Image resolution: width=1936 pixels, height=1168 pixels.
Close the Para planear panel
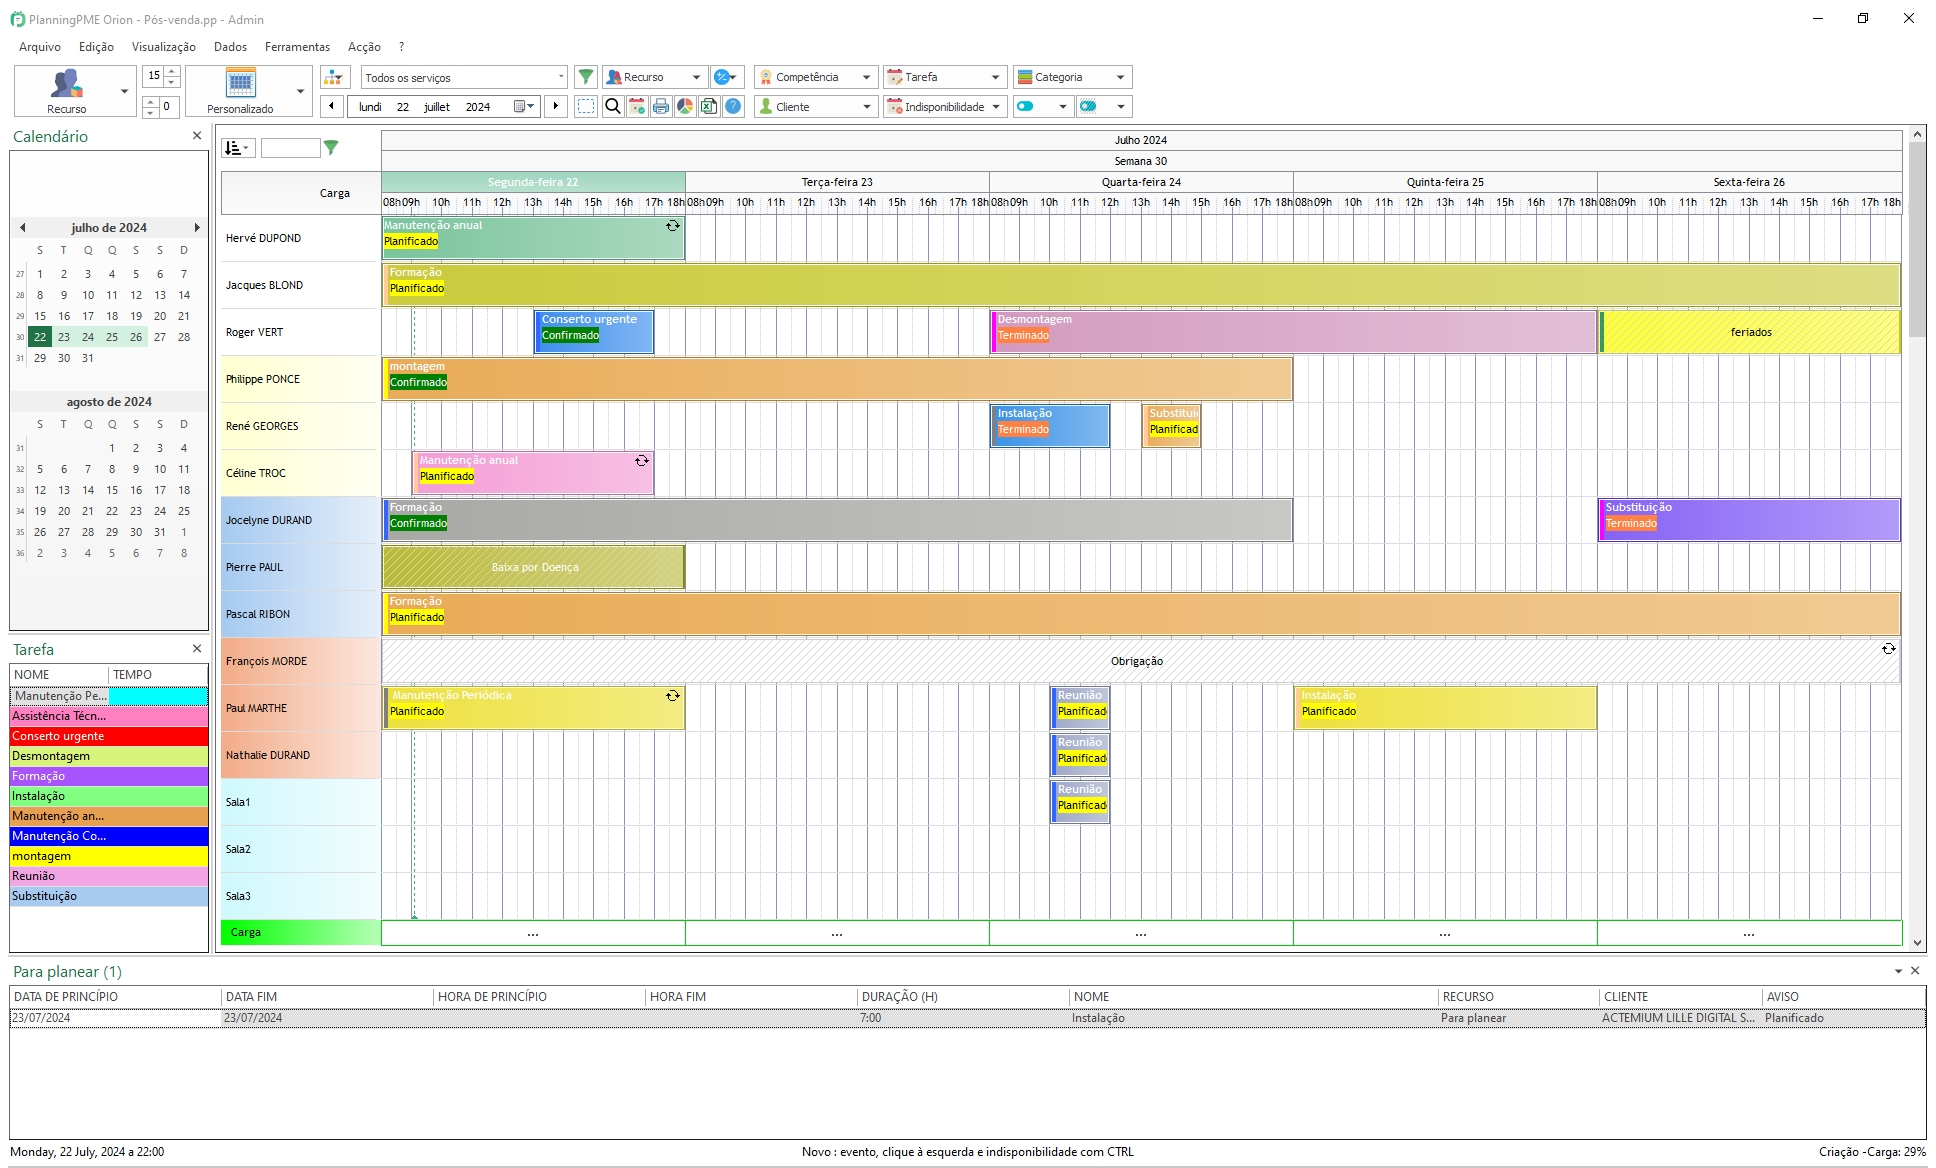(1915, 971)
